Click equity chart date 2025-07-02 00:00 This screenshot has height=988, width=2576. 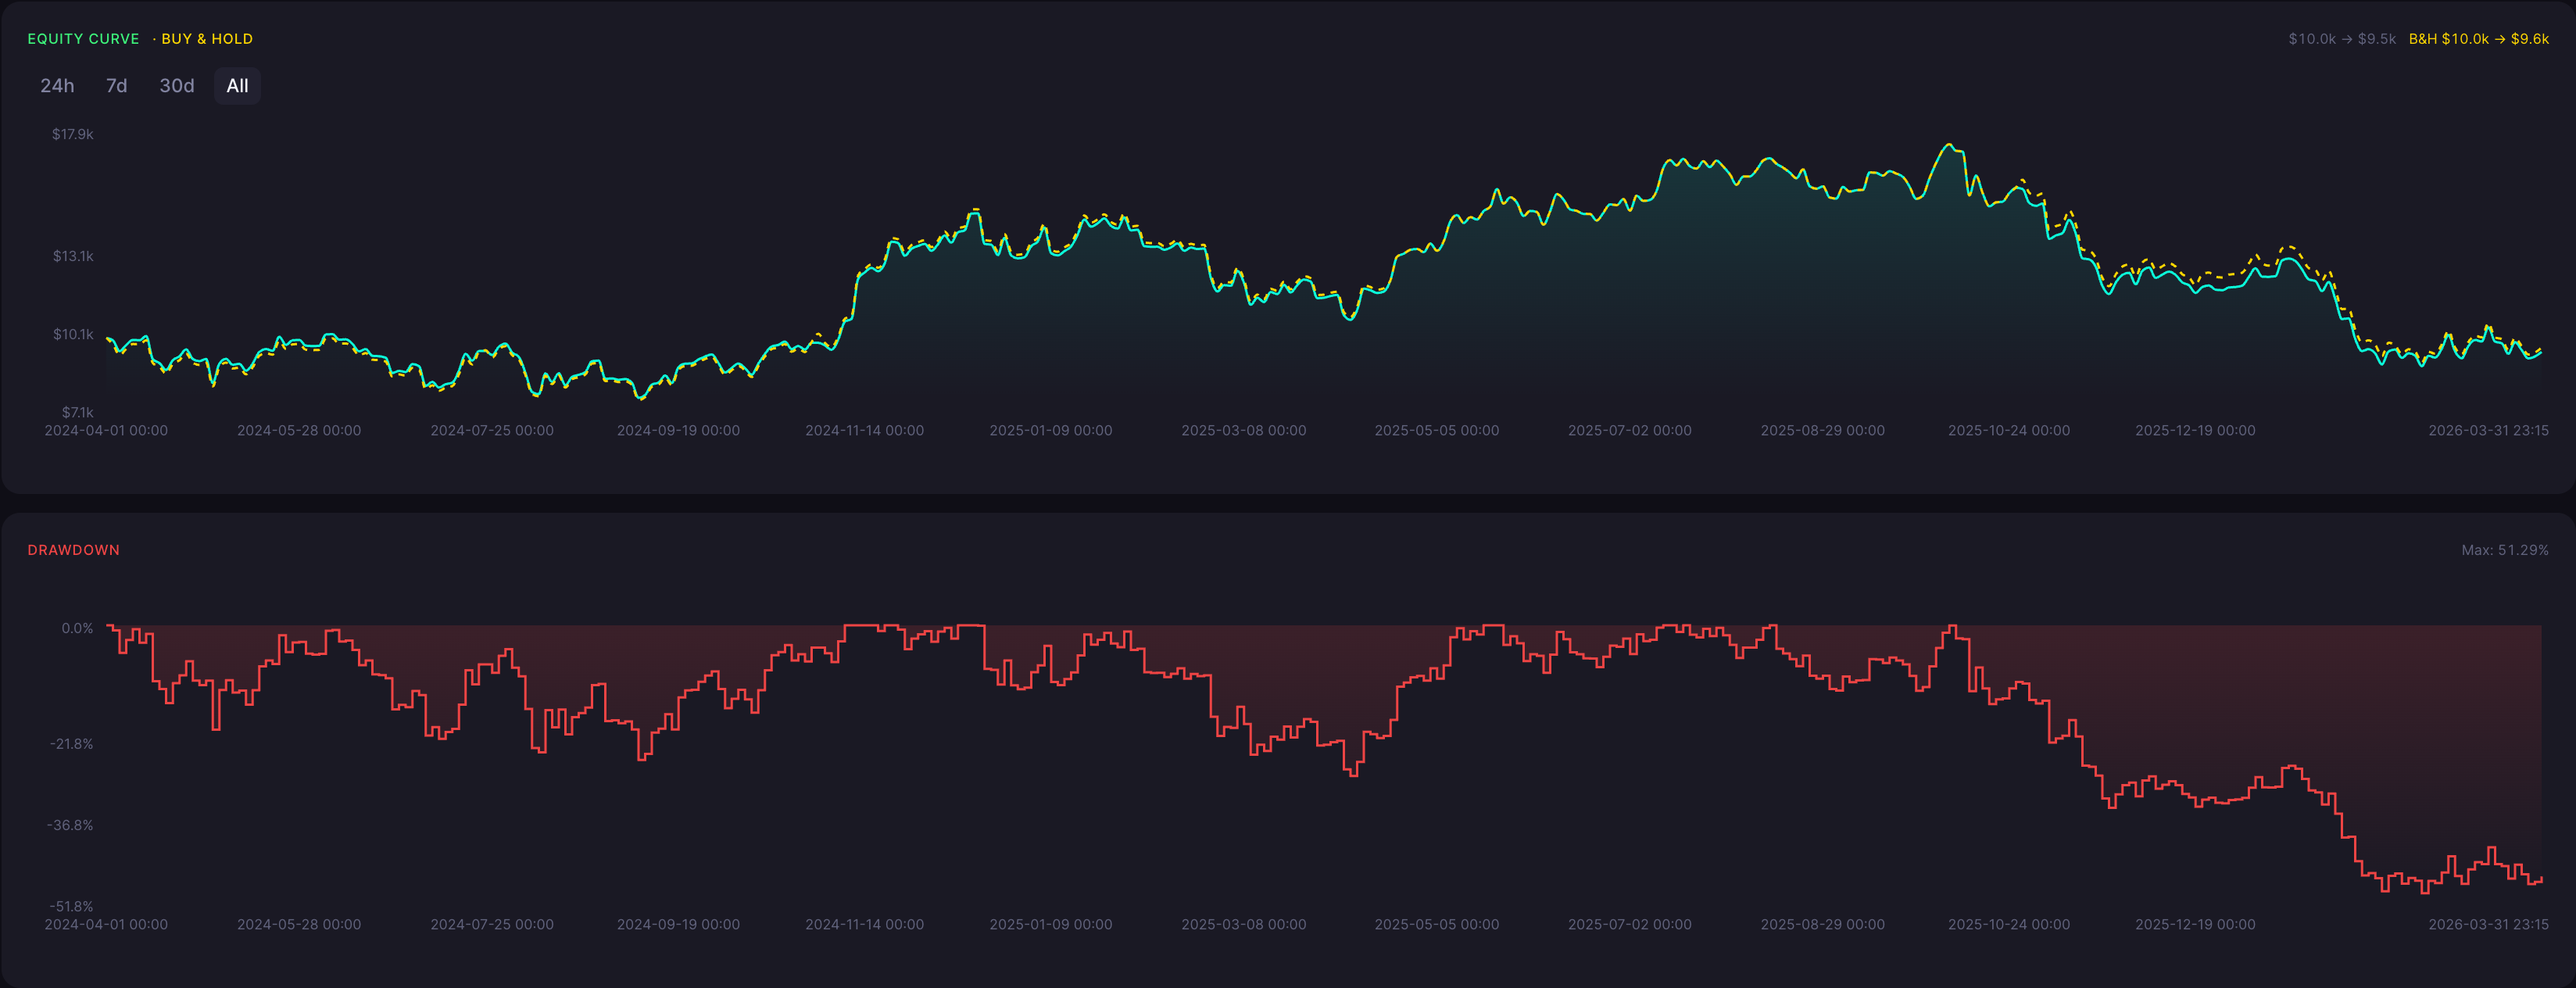pos(1629,430)
